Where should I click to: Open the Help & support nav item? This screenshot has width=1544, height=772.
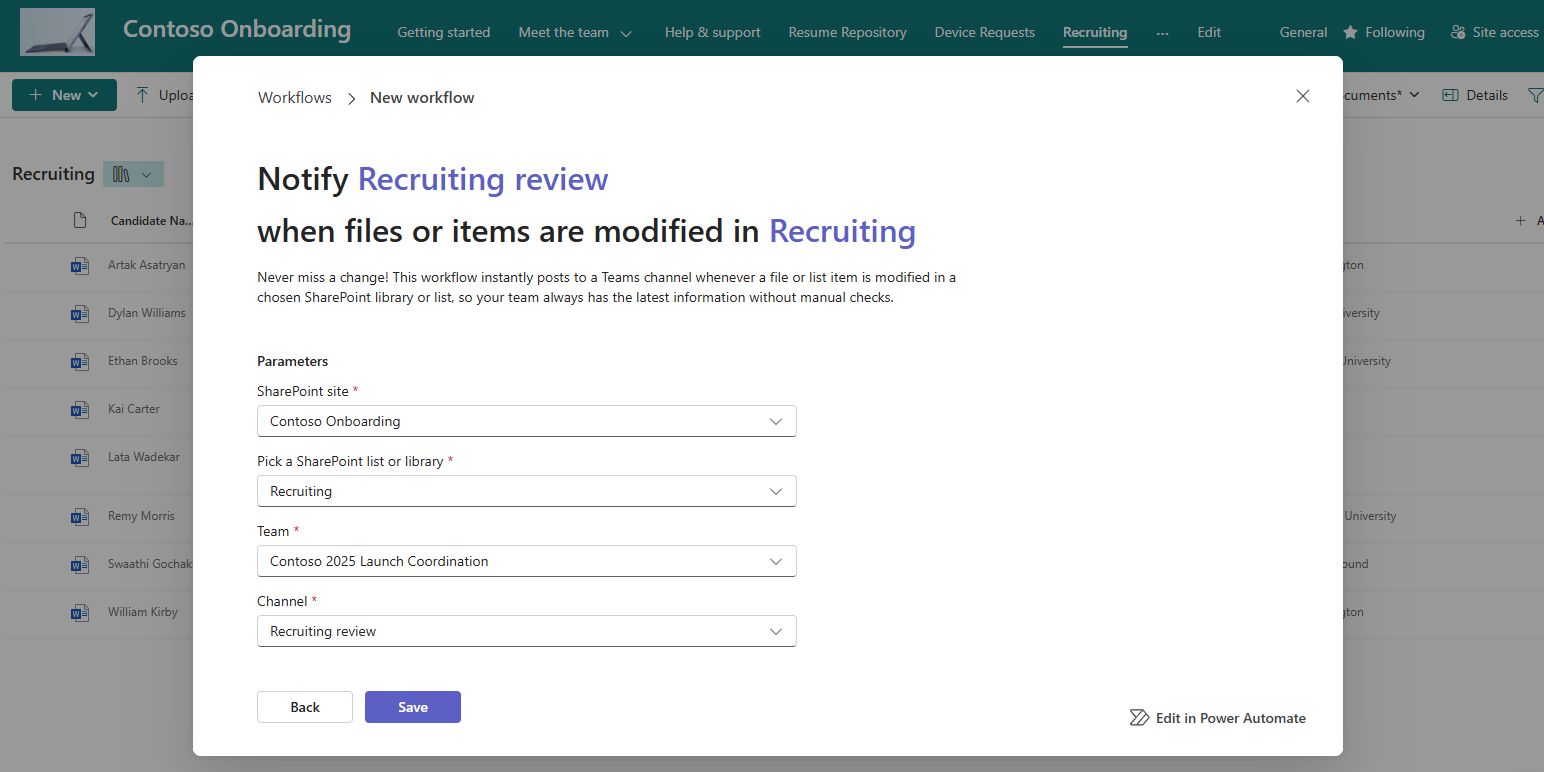pos(713,32)
